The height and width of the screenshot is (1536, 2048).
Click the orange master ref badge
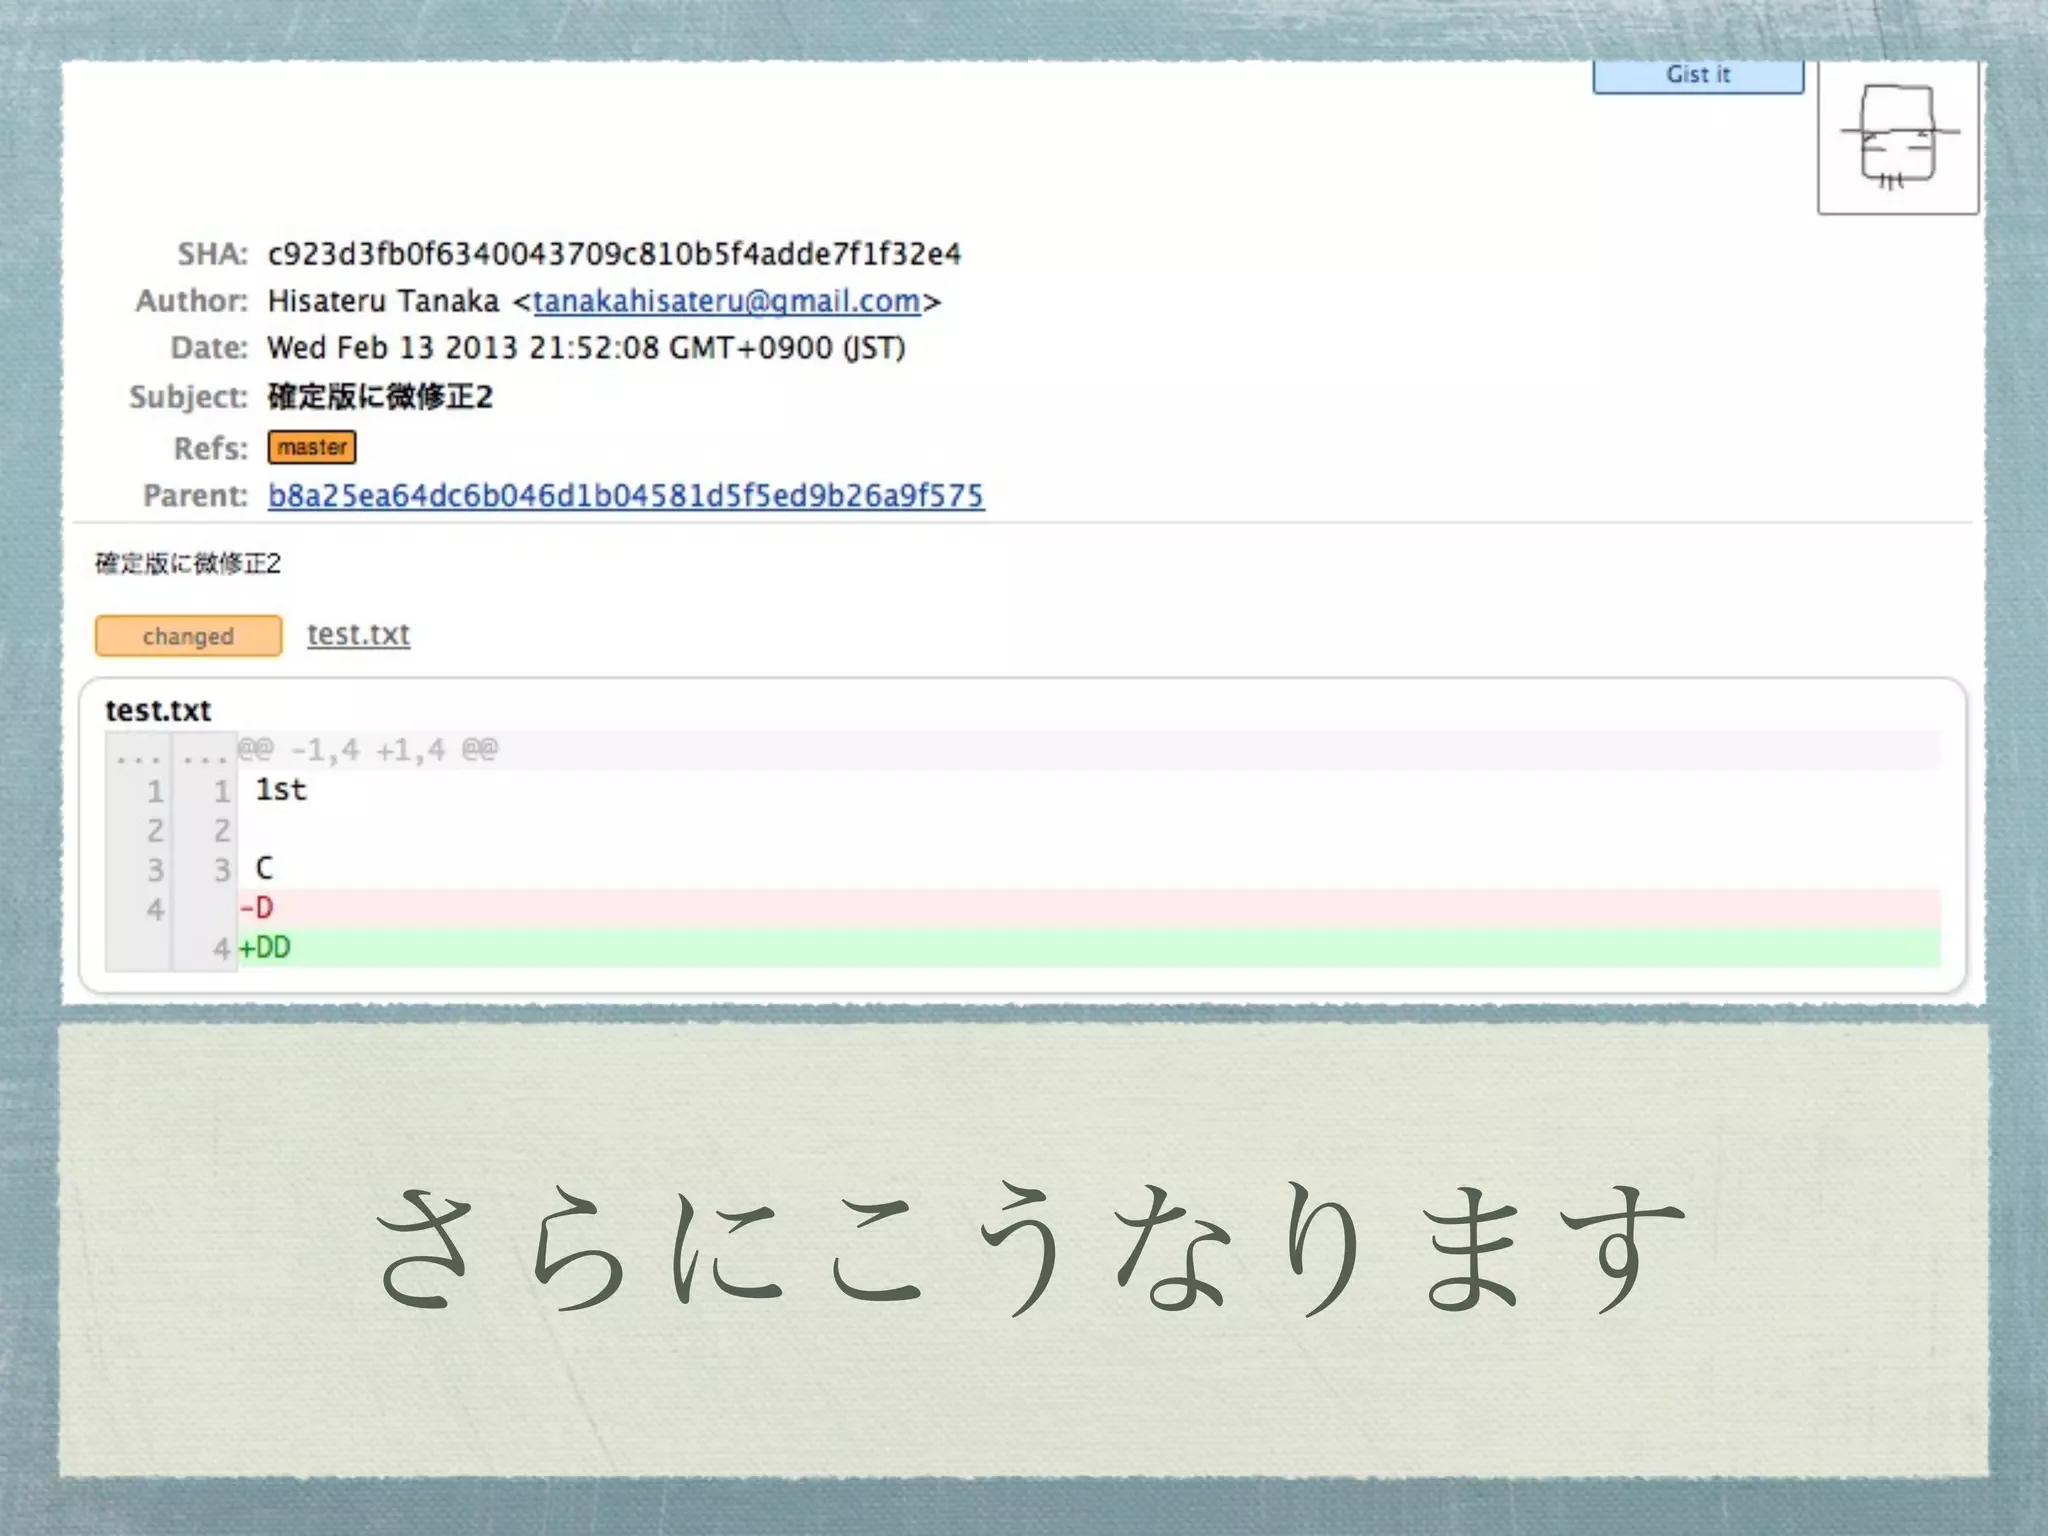[311, 447]
